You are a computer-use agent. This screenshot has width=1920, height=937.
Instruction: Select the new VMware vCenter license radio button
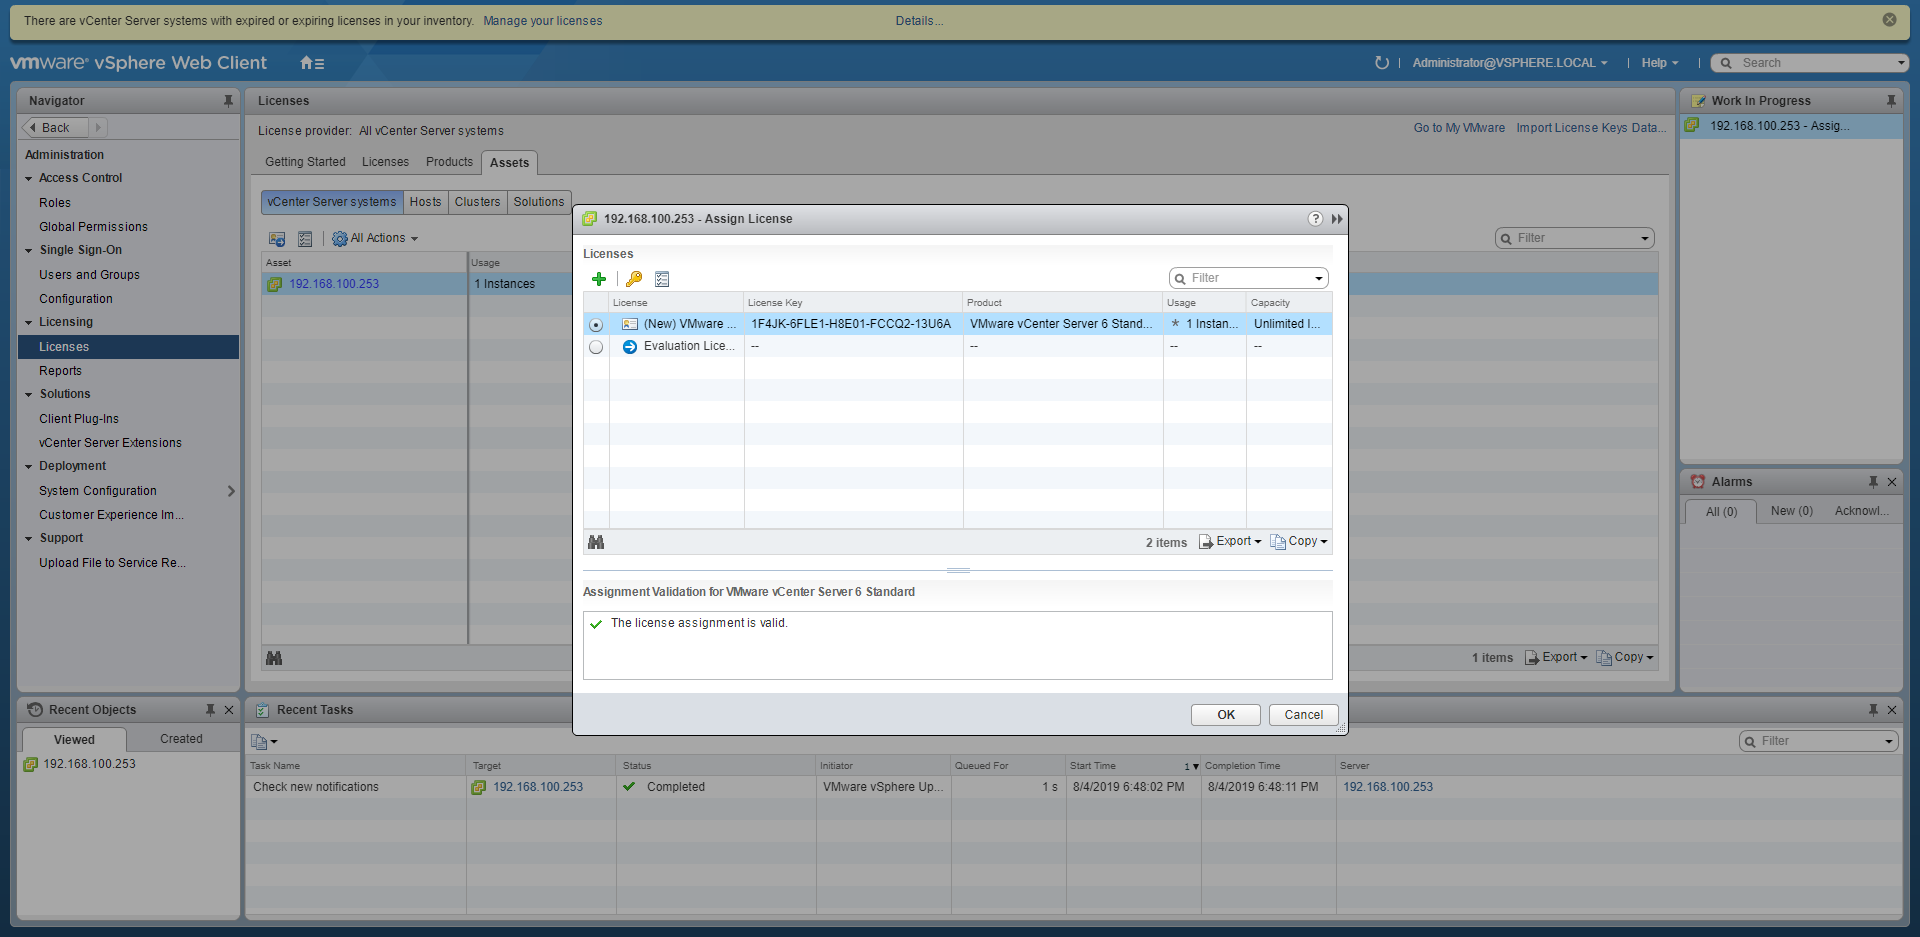click(x=596, y=325)
